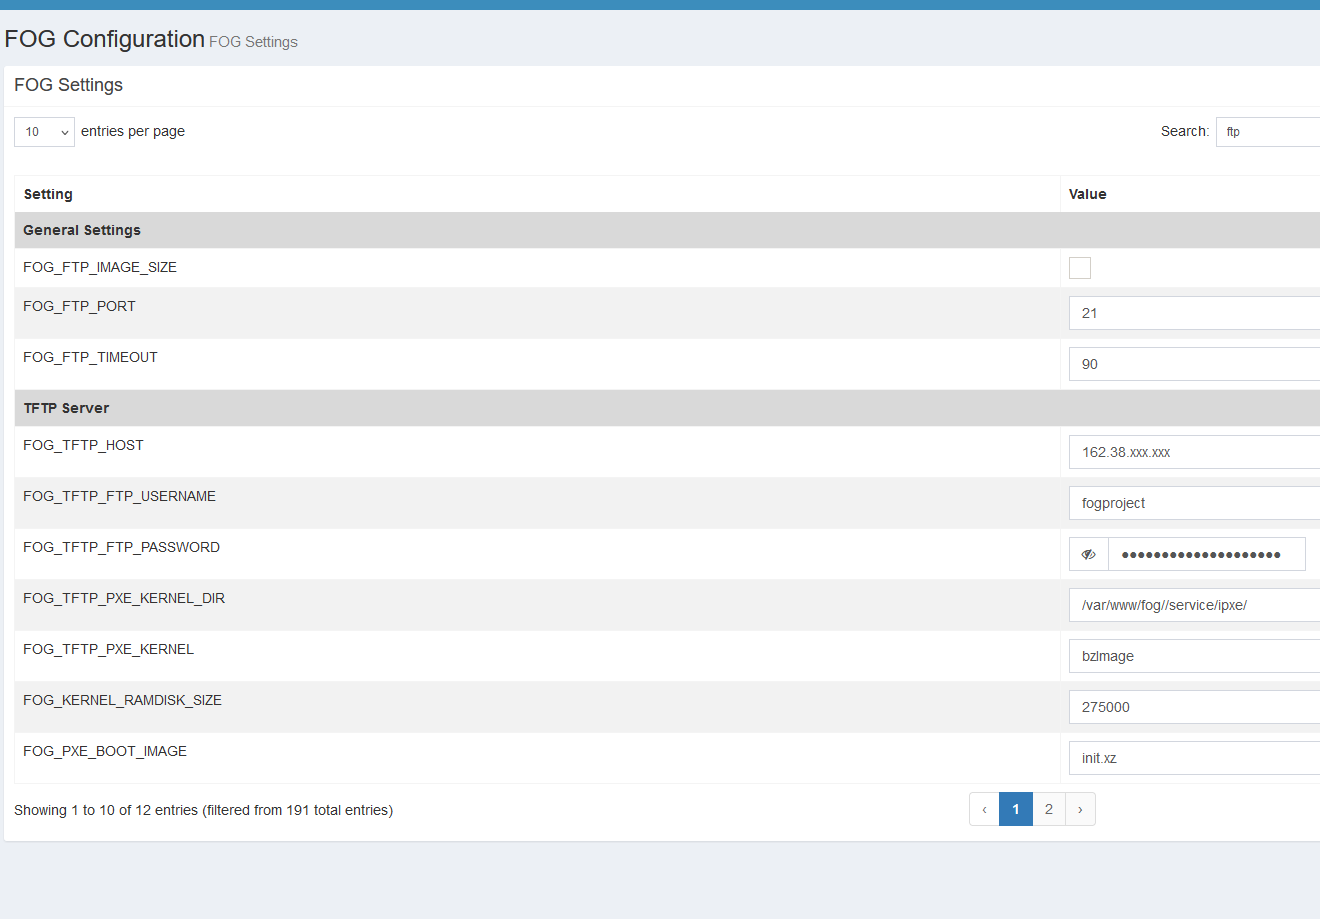
Task: Click the FOG_TFTP_PXE_KERNEL bzImage field
Action: pyautogui.click(x=1194, y=656)
